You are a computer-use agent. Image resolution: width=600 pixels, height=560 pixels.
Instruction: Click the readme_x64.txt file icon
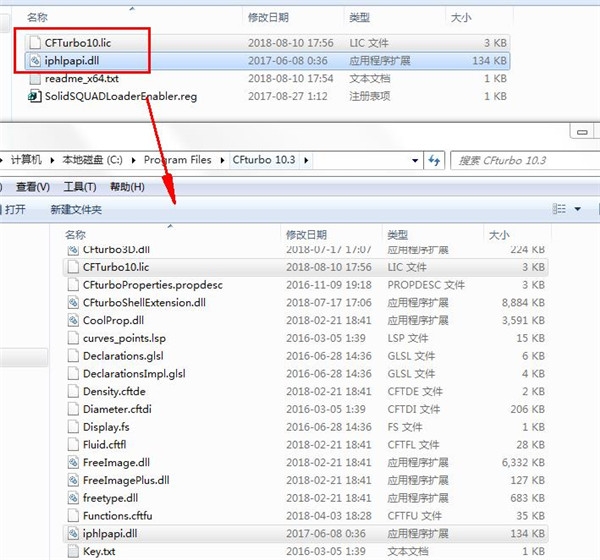(35, 78)
